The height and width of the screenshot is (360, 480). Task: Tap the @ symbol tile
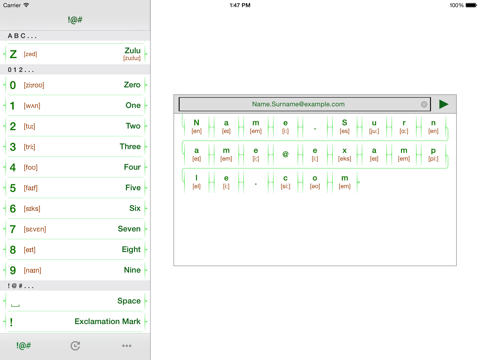[x=285, y=154]
